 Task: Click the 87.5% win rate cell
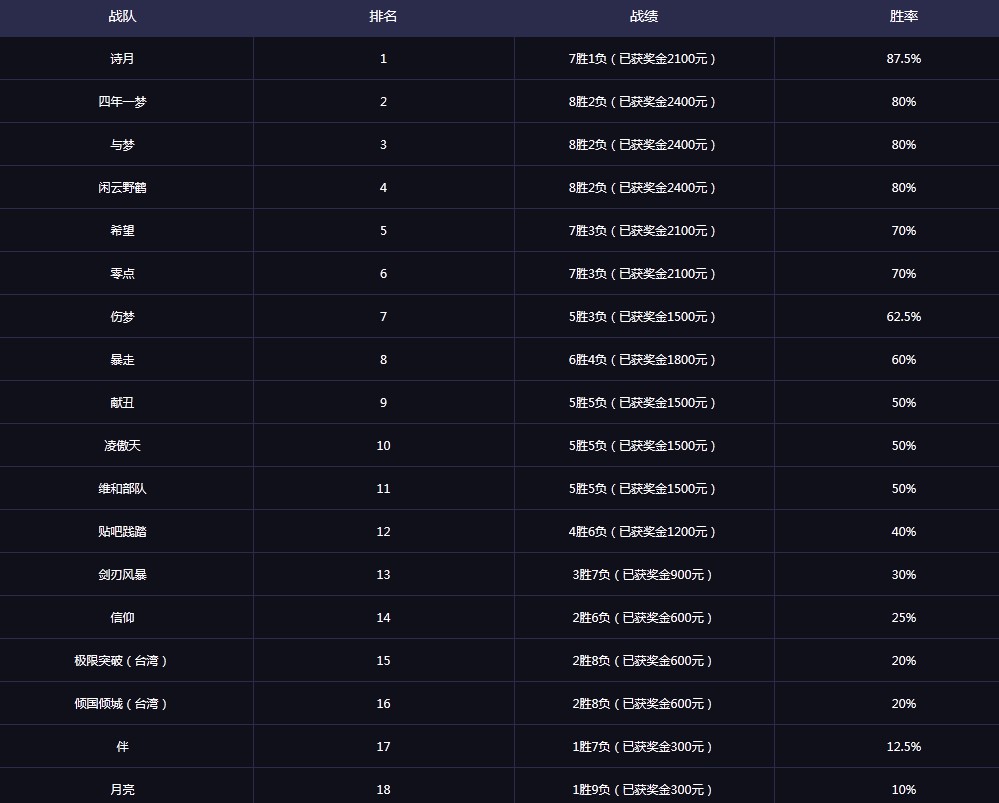coord(903,59)
